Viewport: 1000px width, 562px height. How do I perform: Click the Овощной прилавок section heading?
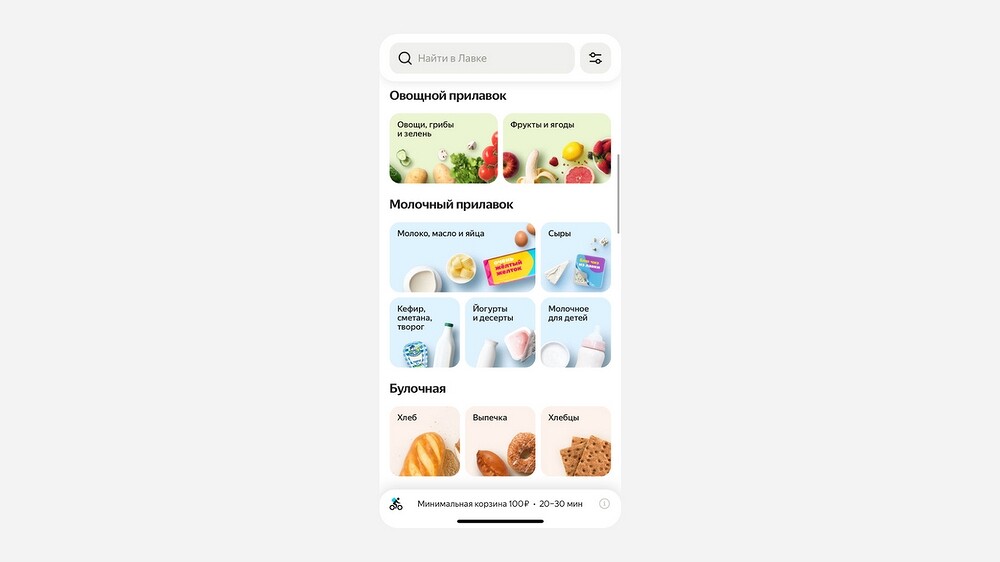point(448,96)
